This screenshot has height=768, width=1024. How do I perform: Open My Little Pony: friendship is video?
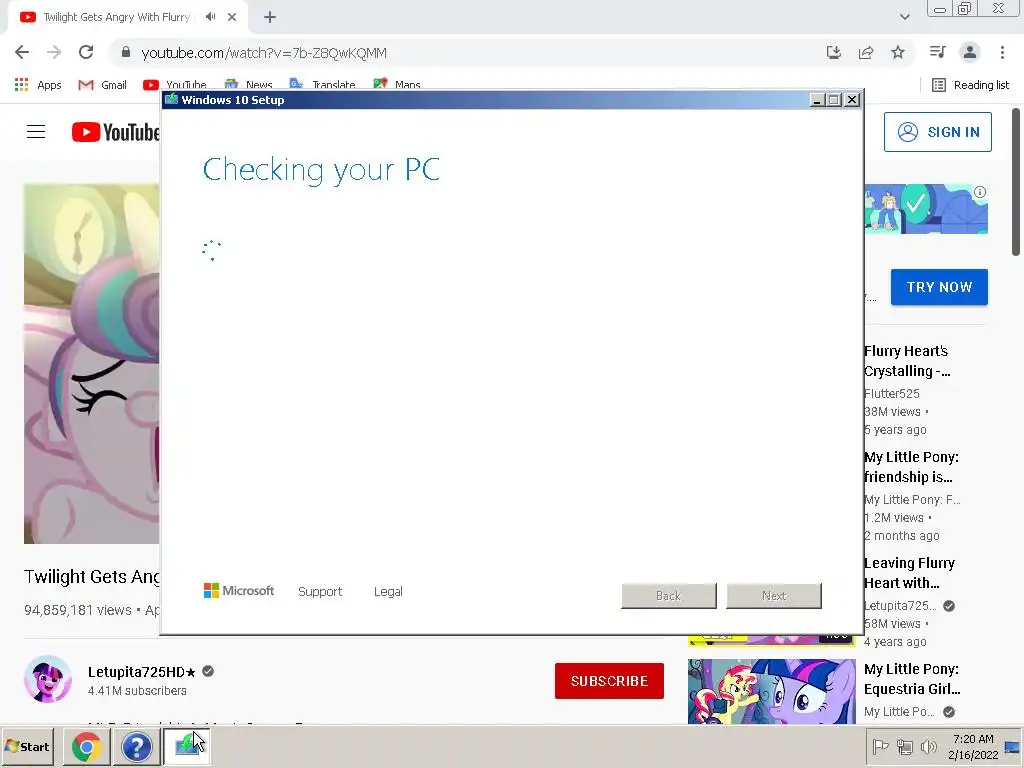pos(911,467)
